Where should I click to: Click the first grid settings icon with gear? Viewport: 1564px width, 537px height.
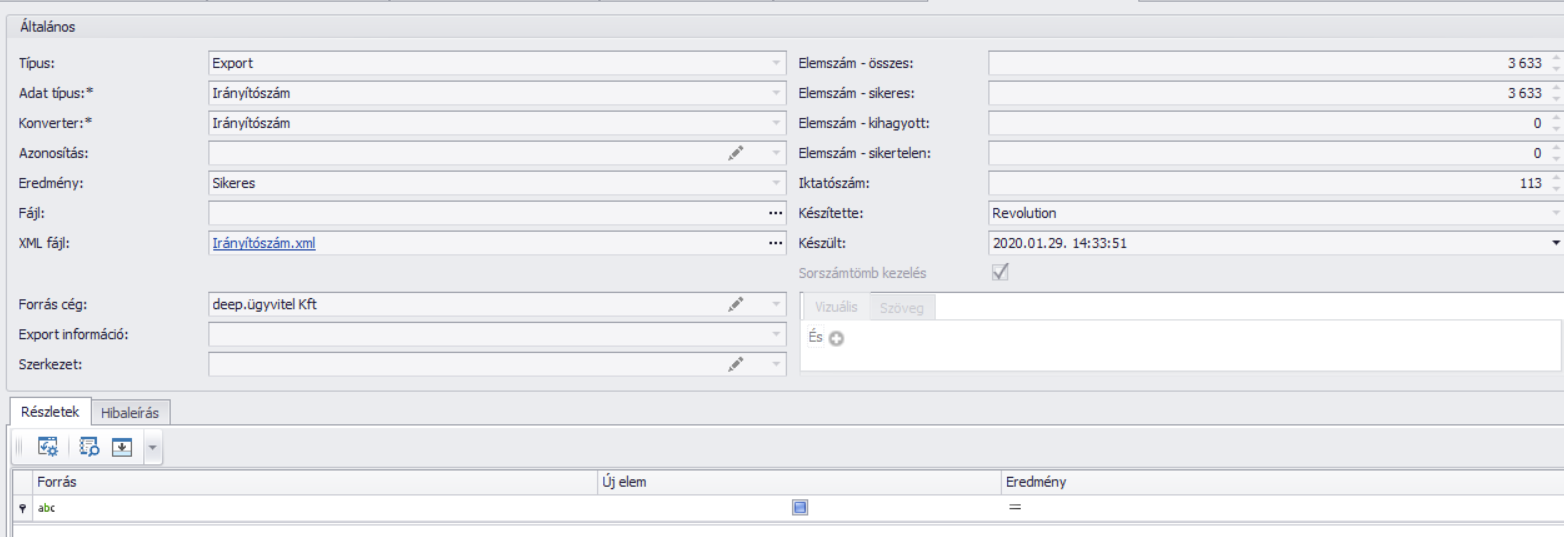click(x=48, y=448)
